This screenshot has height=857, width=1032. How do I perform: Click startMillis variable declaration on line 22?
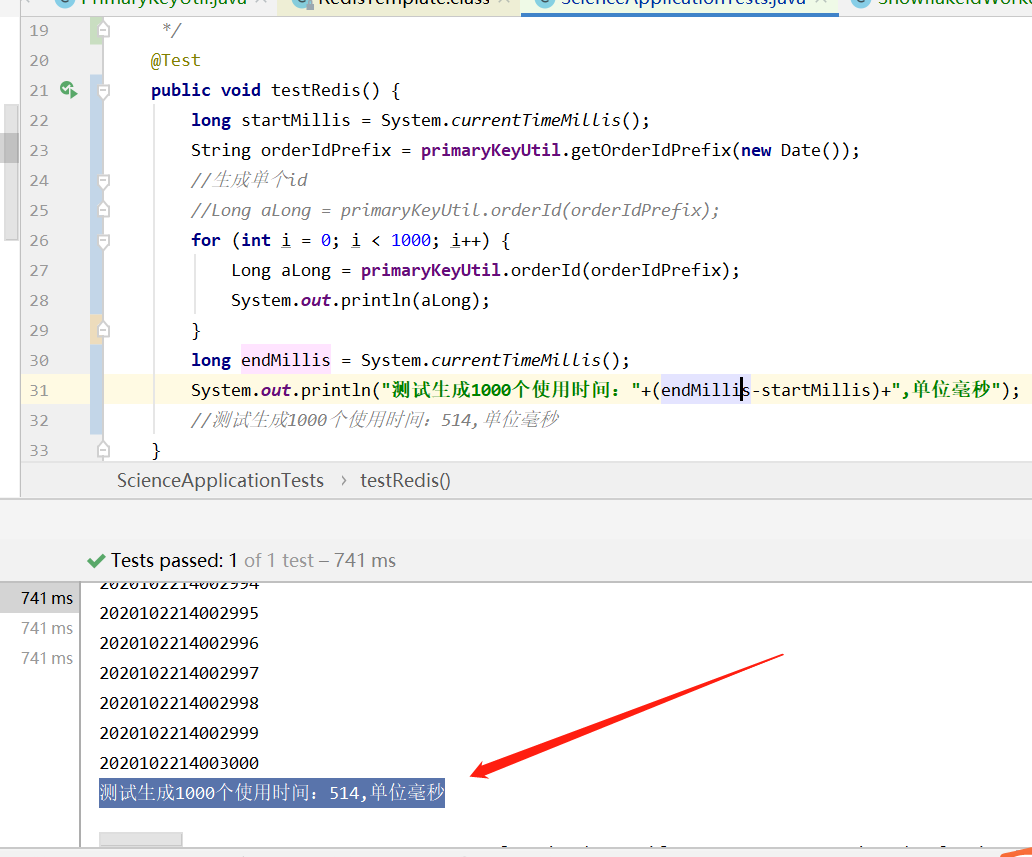pos(296,120)
